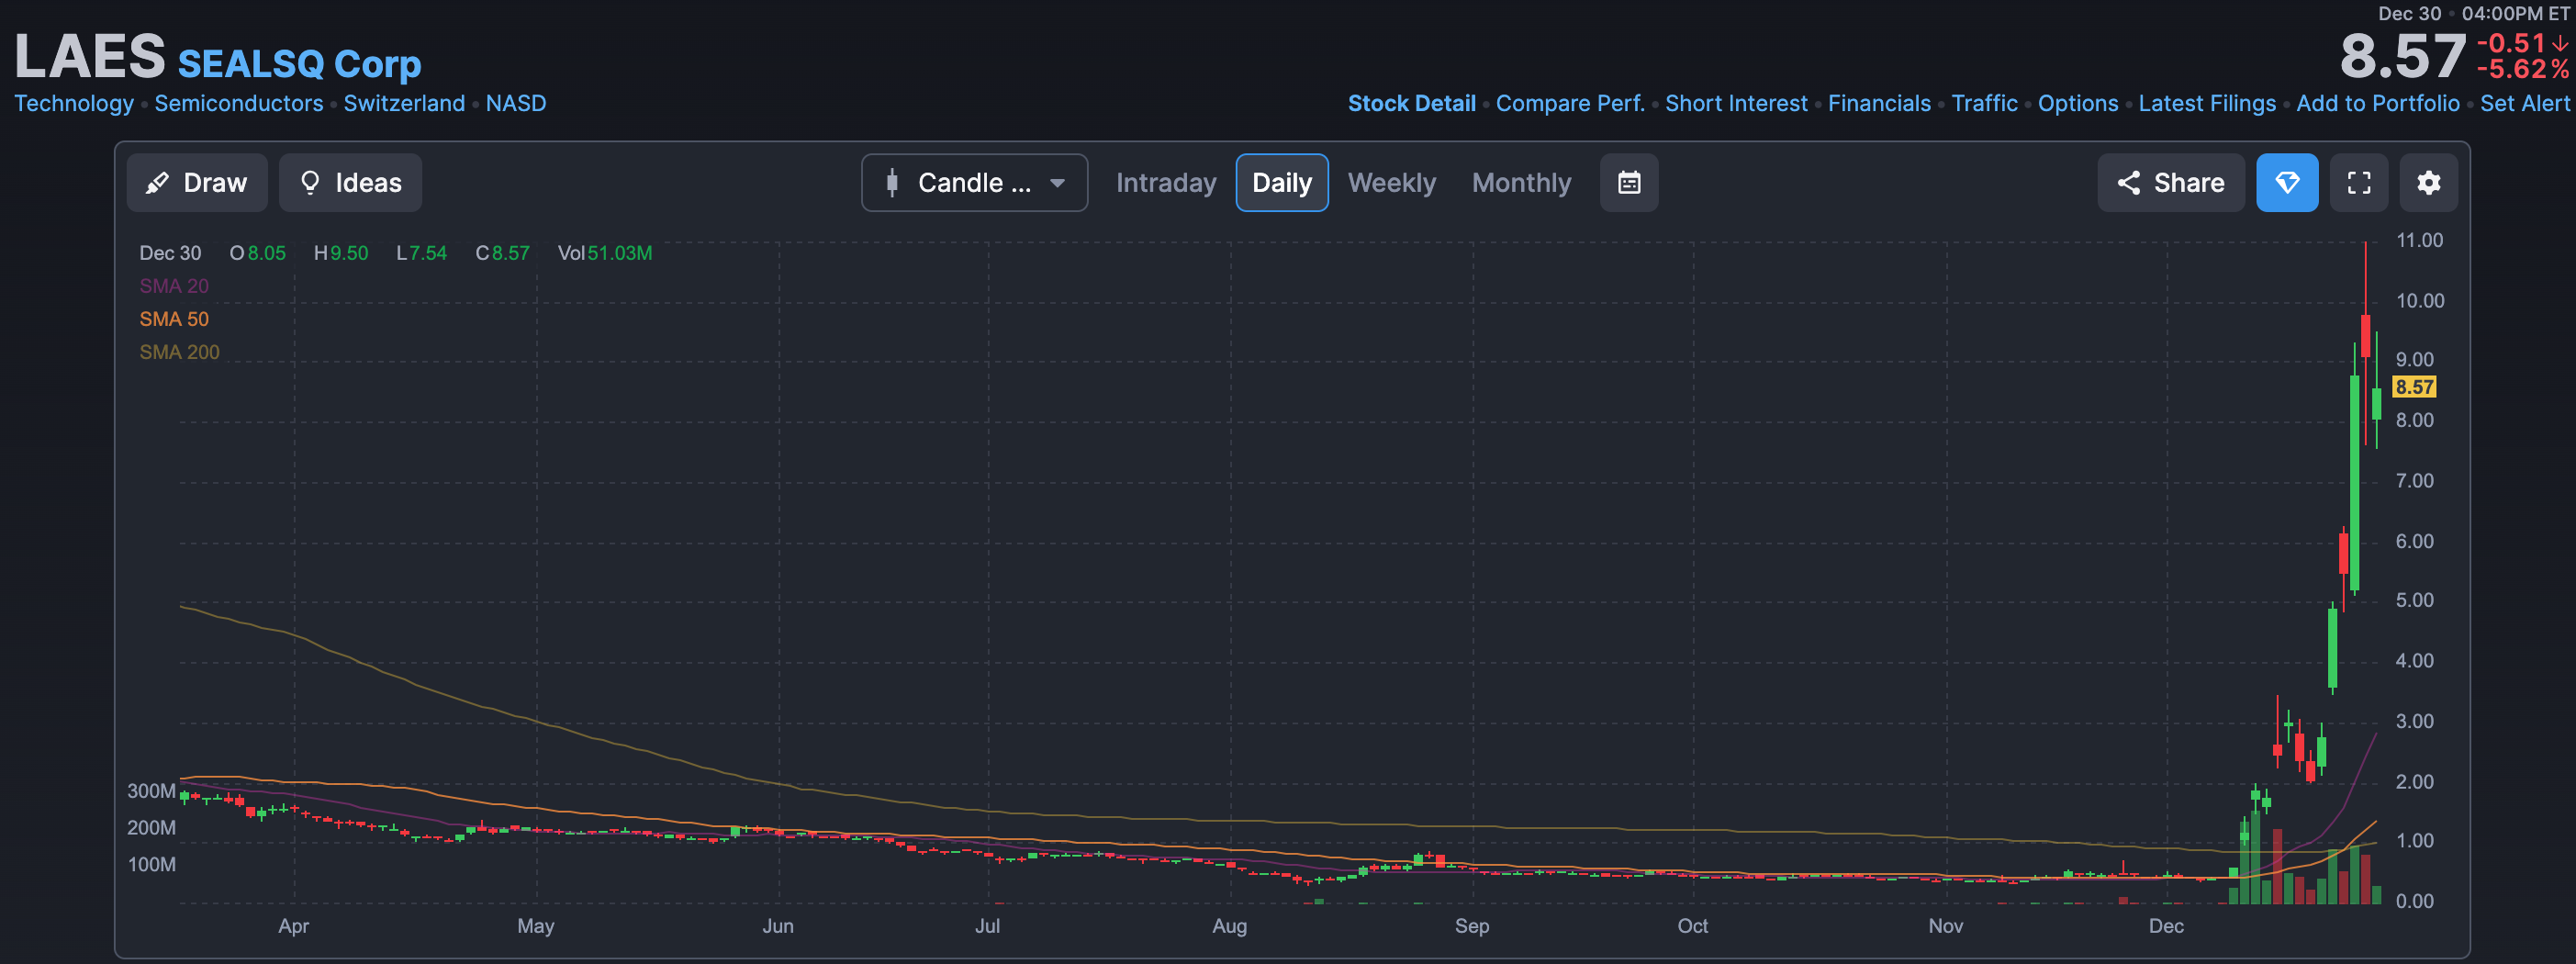Click the Apr label on time axis
The width and height of the screenshot is (2576, 964).
(293, 926)
